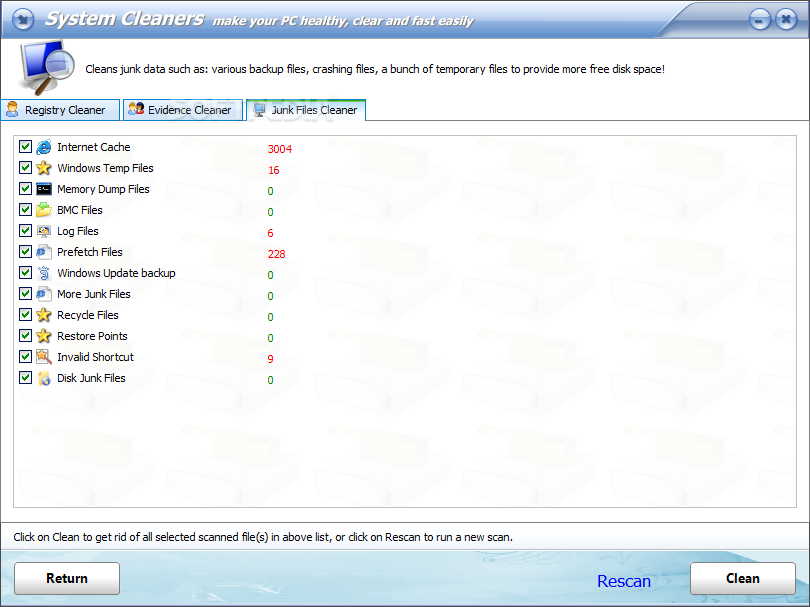Uncheck the Windows Update backup checkbox
Image resolution: width=810 pixels, height=607 pixels.
point(25,272)
